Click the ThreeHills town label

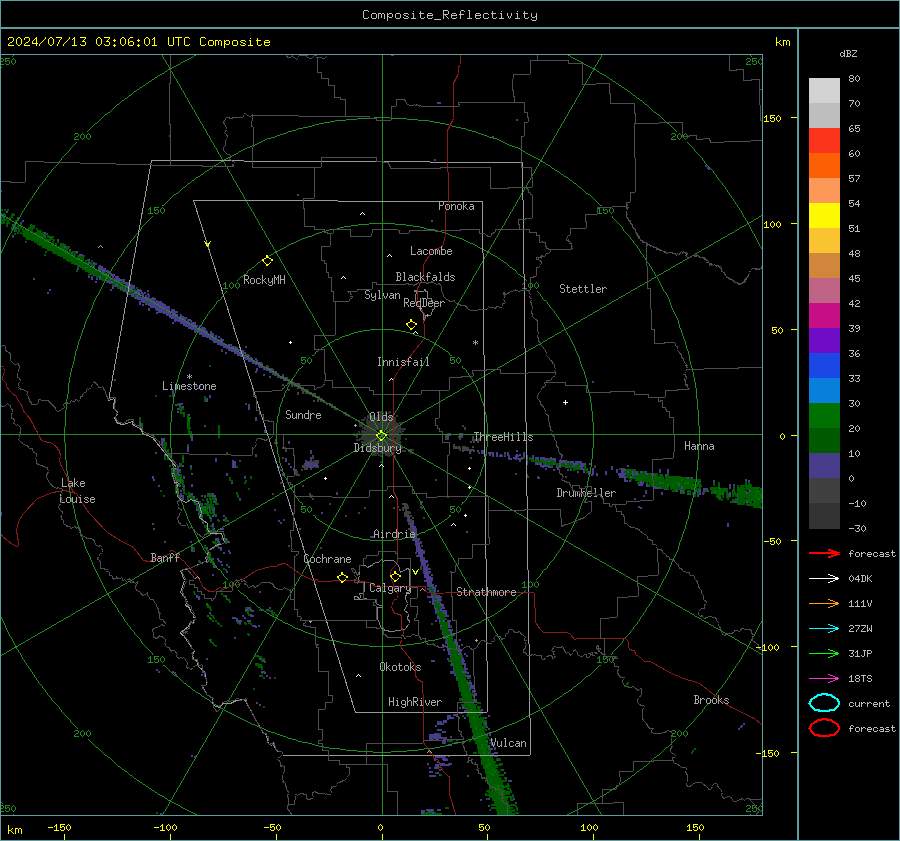503,437
